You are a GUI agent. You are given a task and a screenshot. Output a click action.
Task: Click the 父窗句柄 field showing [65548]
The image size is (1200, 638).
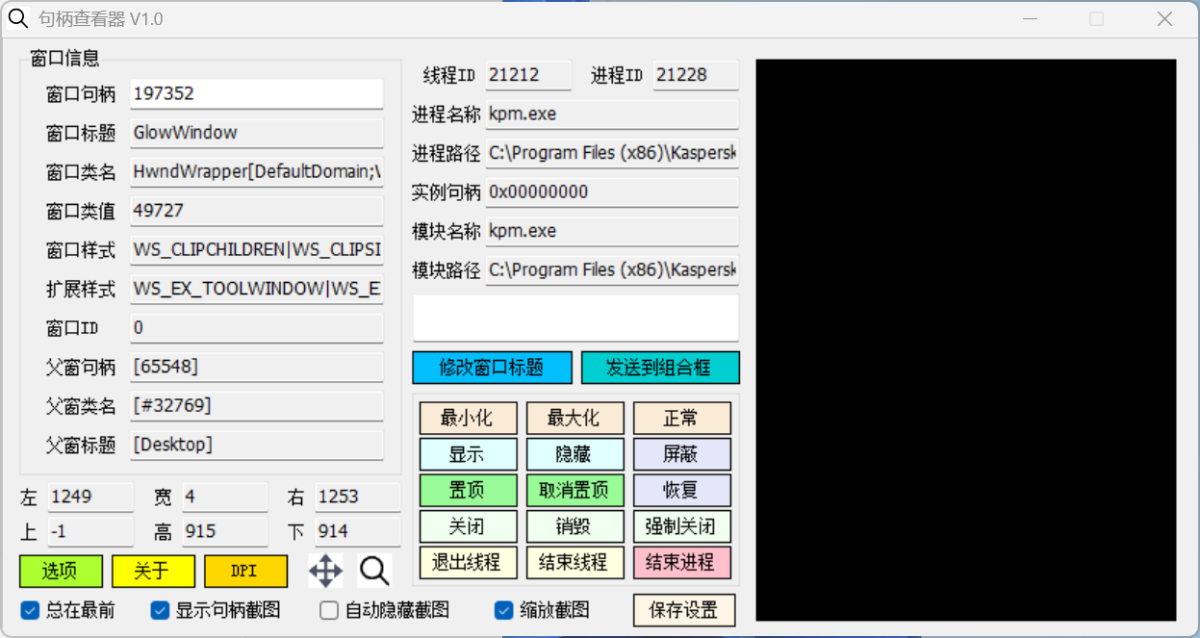(x=257, y=367)
